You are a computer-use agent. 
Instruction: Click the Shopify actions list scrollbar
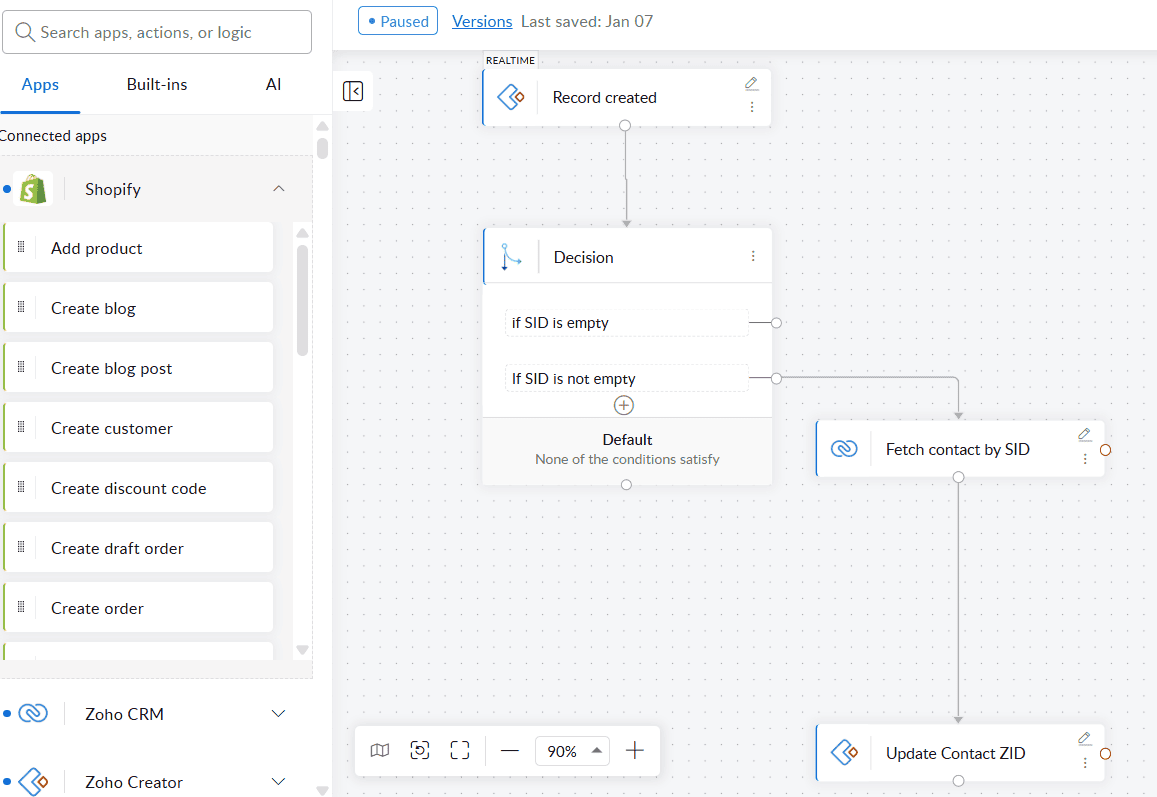point(302,300)
